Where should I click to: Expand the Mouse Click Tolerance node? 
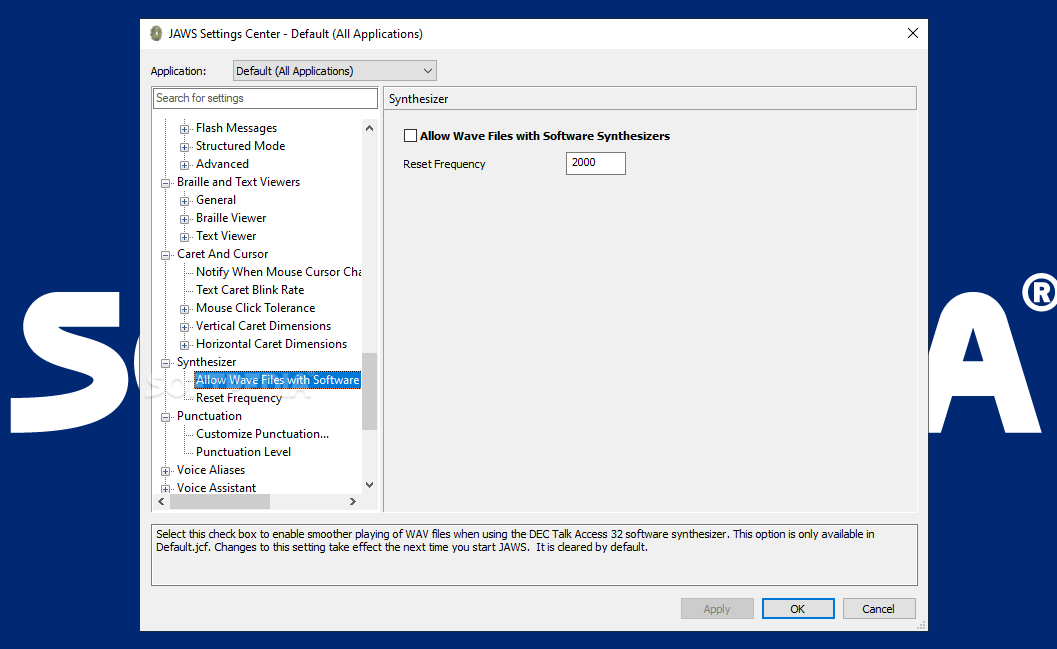(x=184, y=309)
